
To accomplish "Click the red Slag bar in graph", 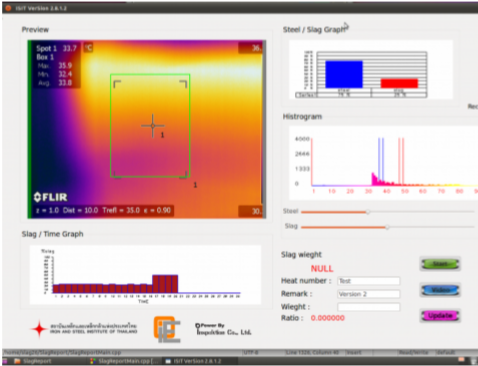I will pos(399,83).
